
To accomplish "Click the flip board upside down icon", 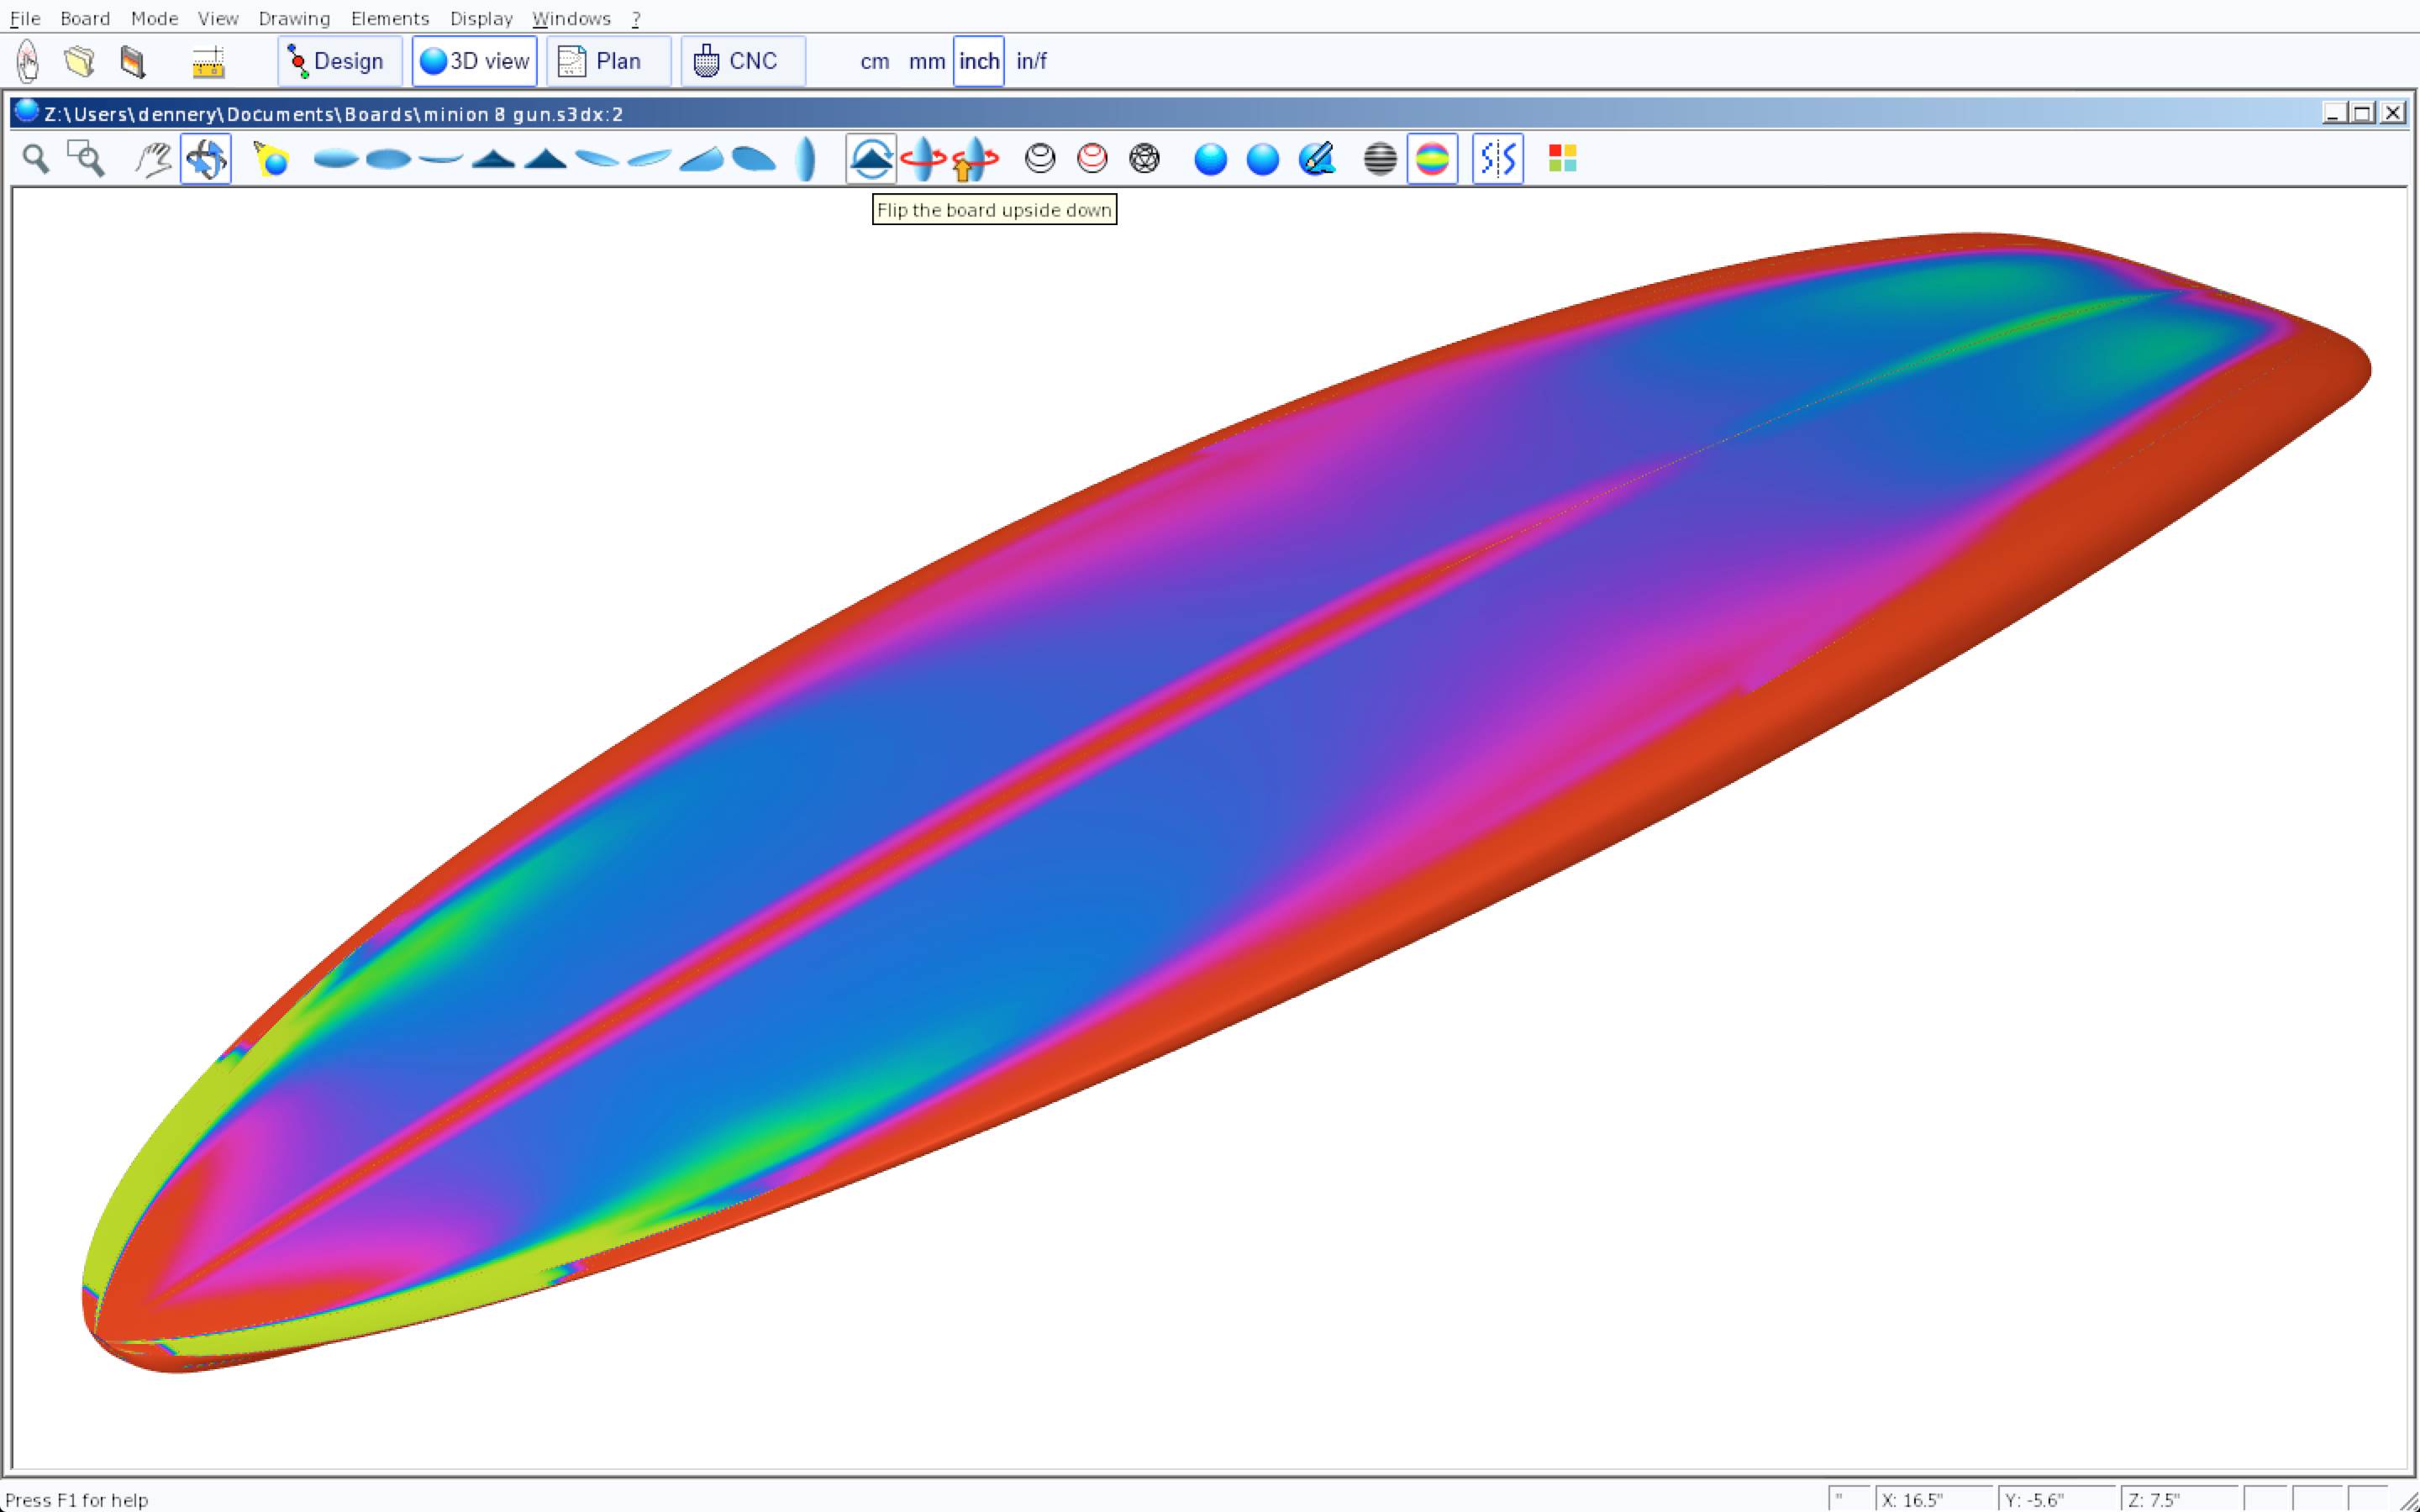I will coord(871,159).
